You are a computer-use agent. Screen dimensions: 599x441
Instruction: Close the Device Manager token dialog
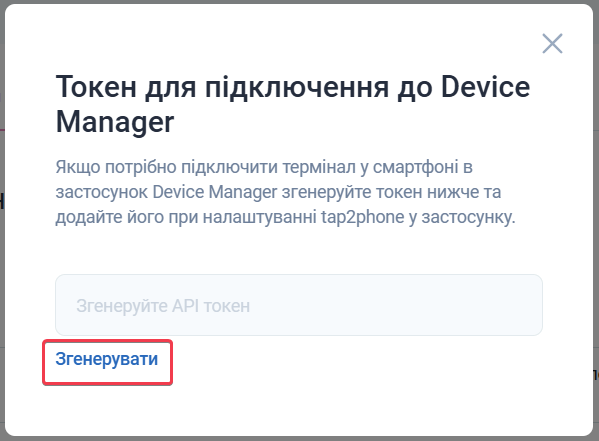click(552, 43)
